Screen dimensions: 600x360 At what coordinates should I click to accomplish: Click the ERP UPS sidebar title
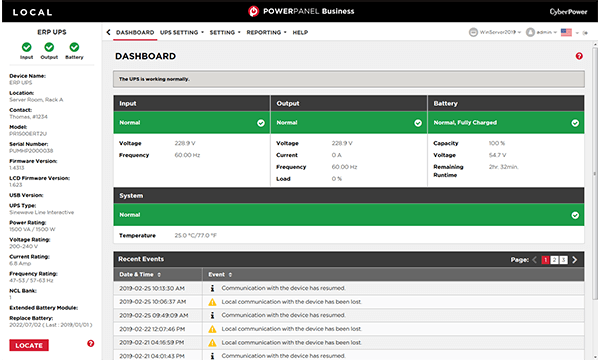point(52,32)
